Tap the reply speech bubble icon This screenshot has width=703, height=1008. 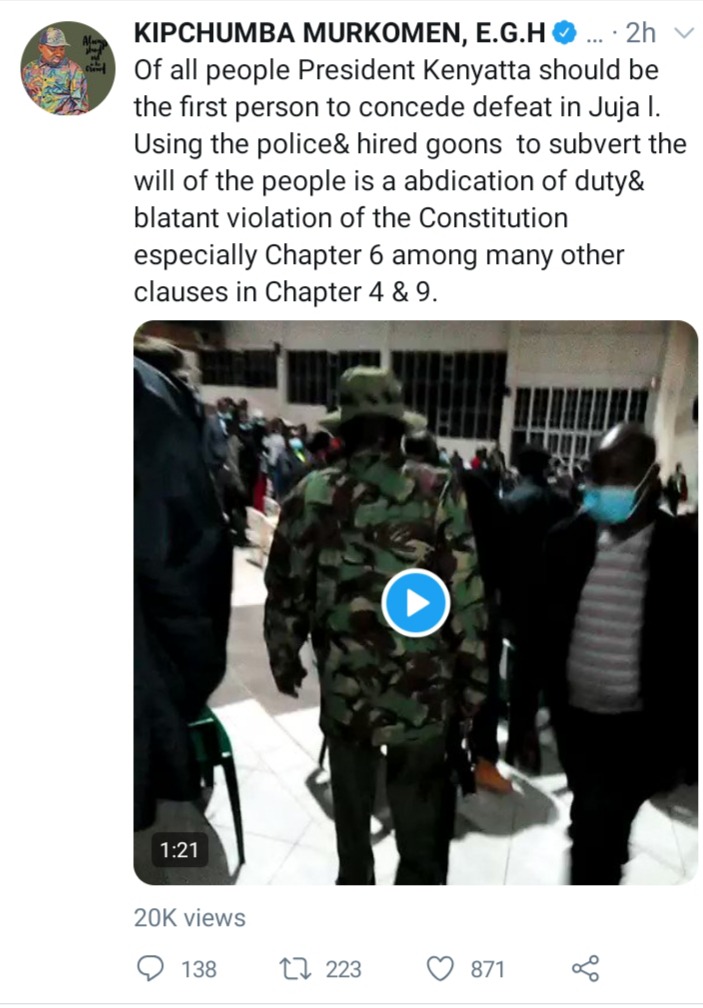[150, 968]
